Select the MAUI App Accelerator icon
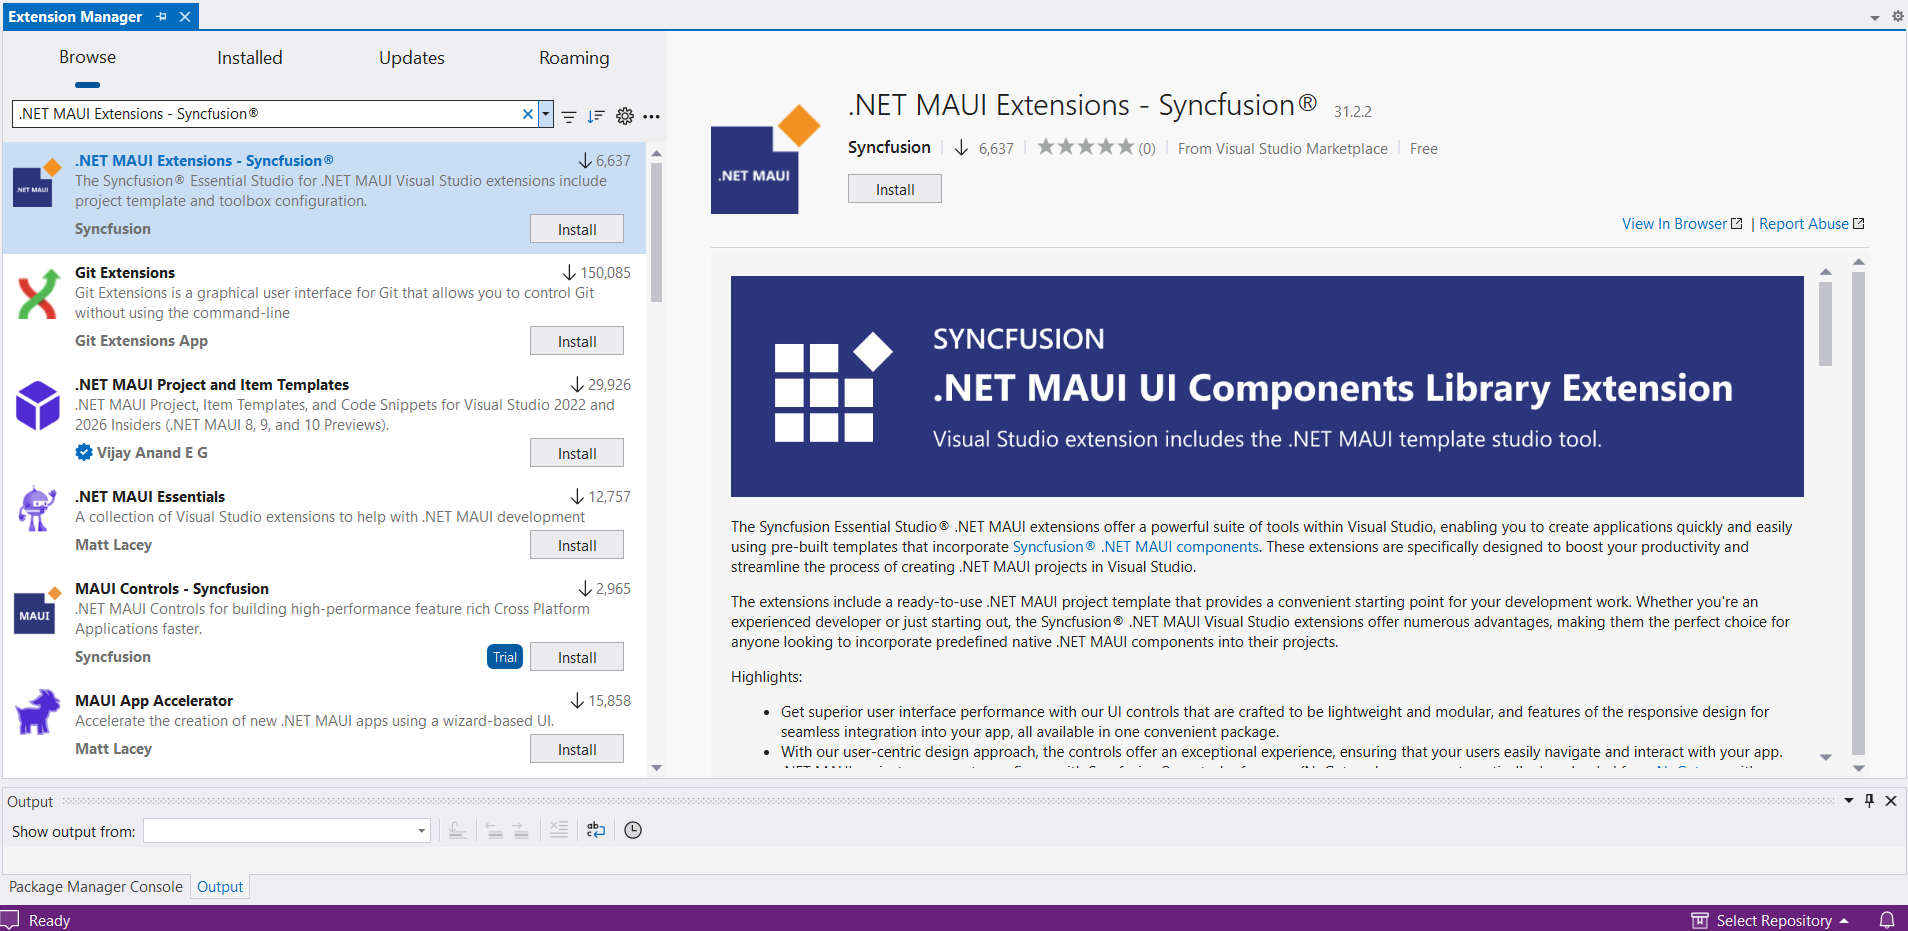Screen dimensions: 1908x931 pos(38,712)
